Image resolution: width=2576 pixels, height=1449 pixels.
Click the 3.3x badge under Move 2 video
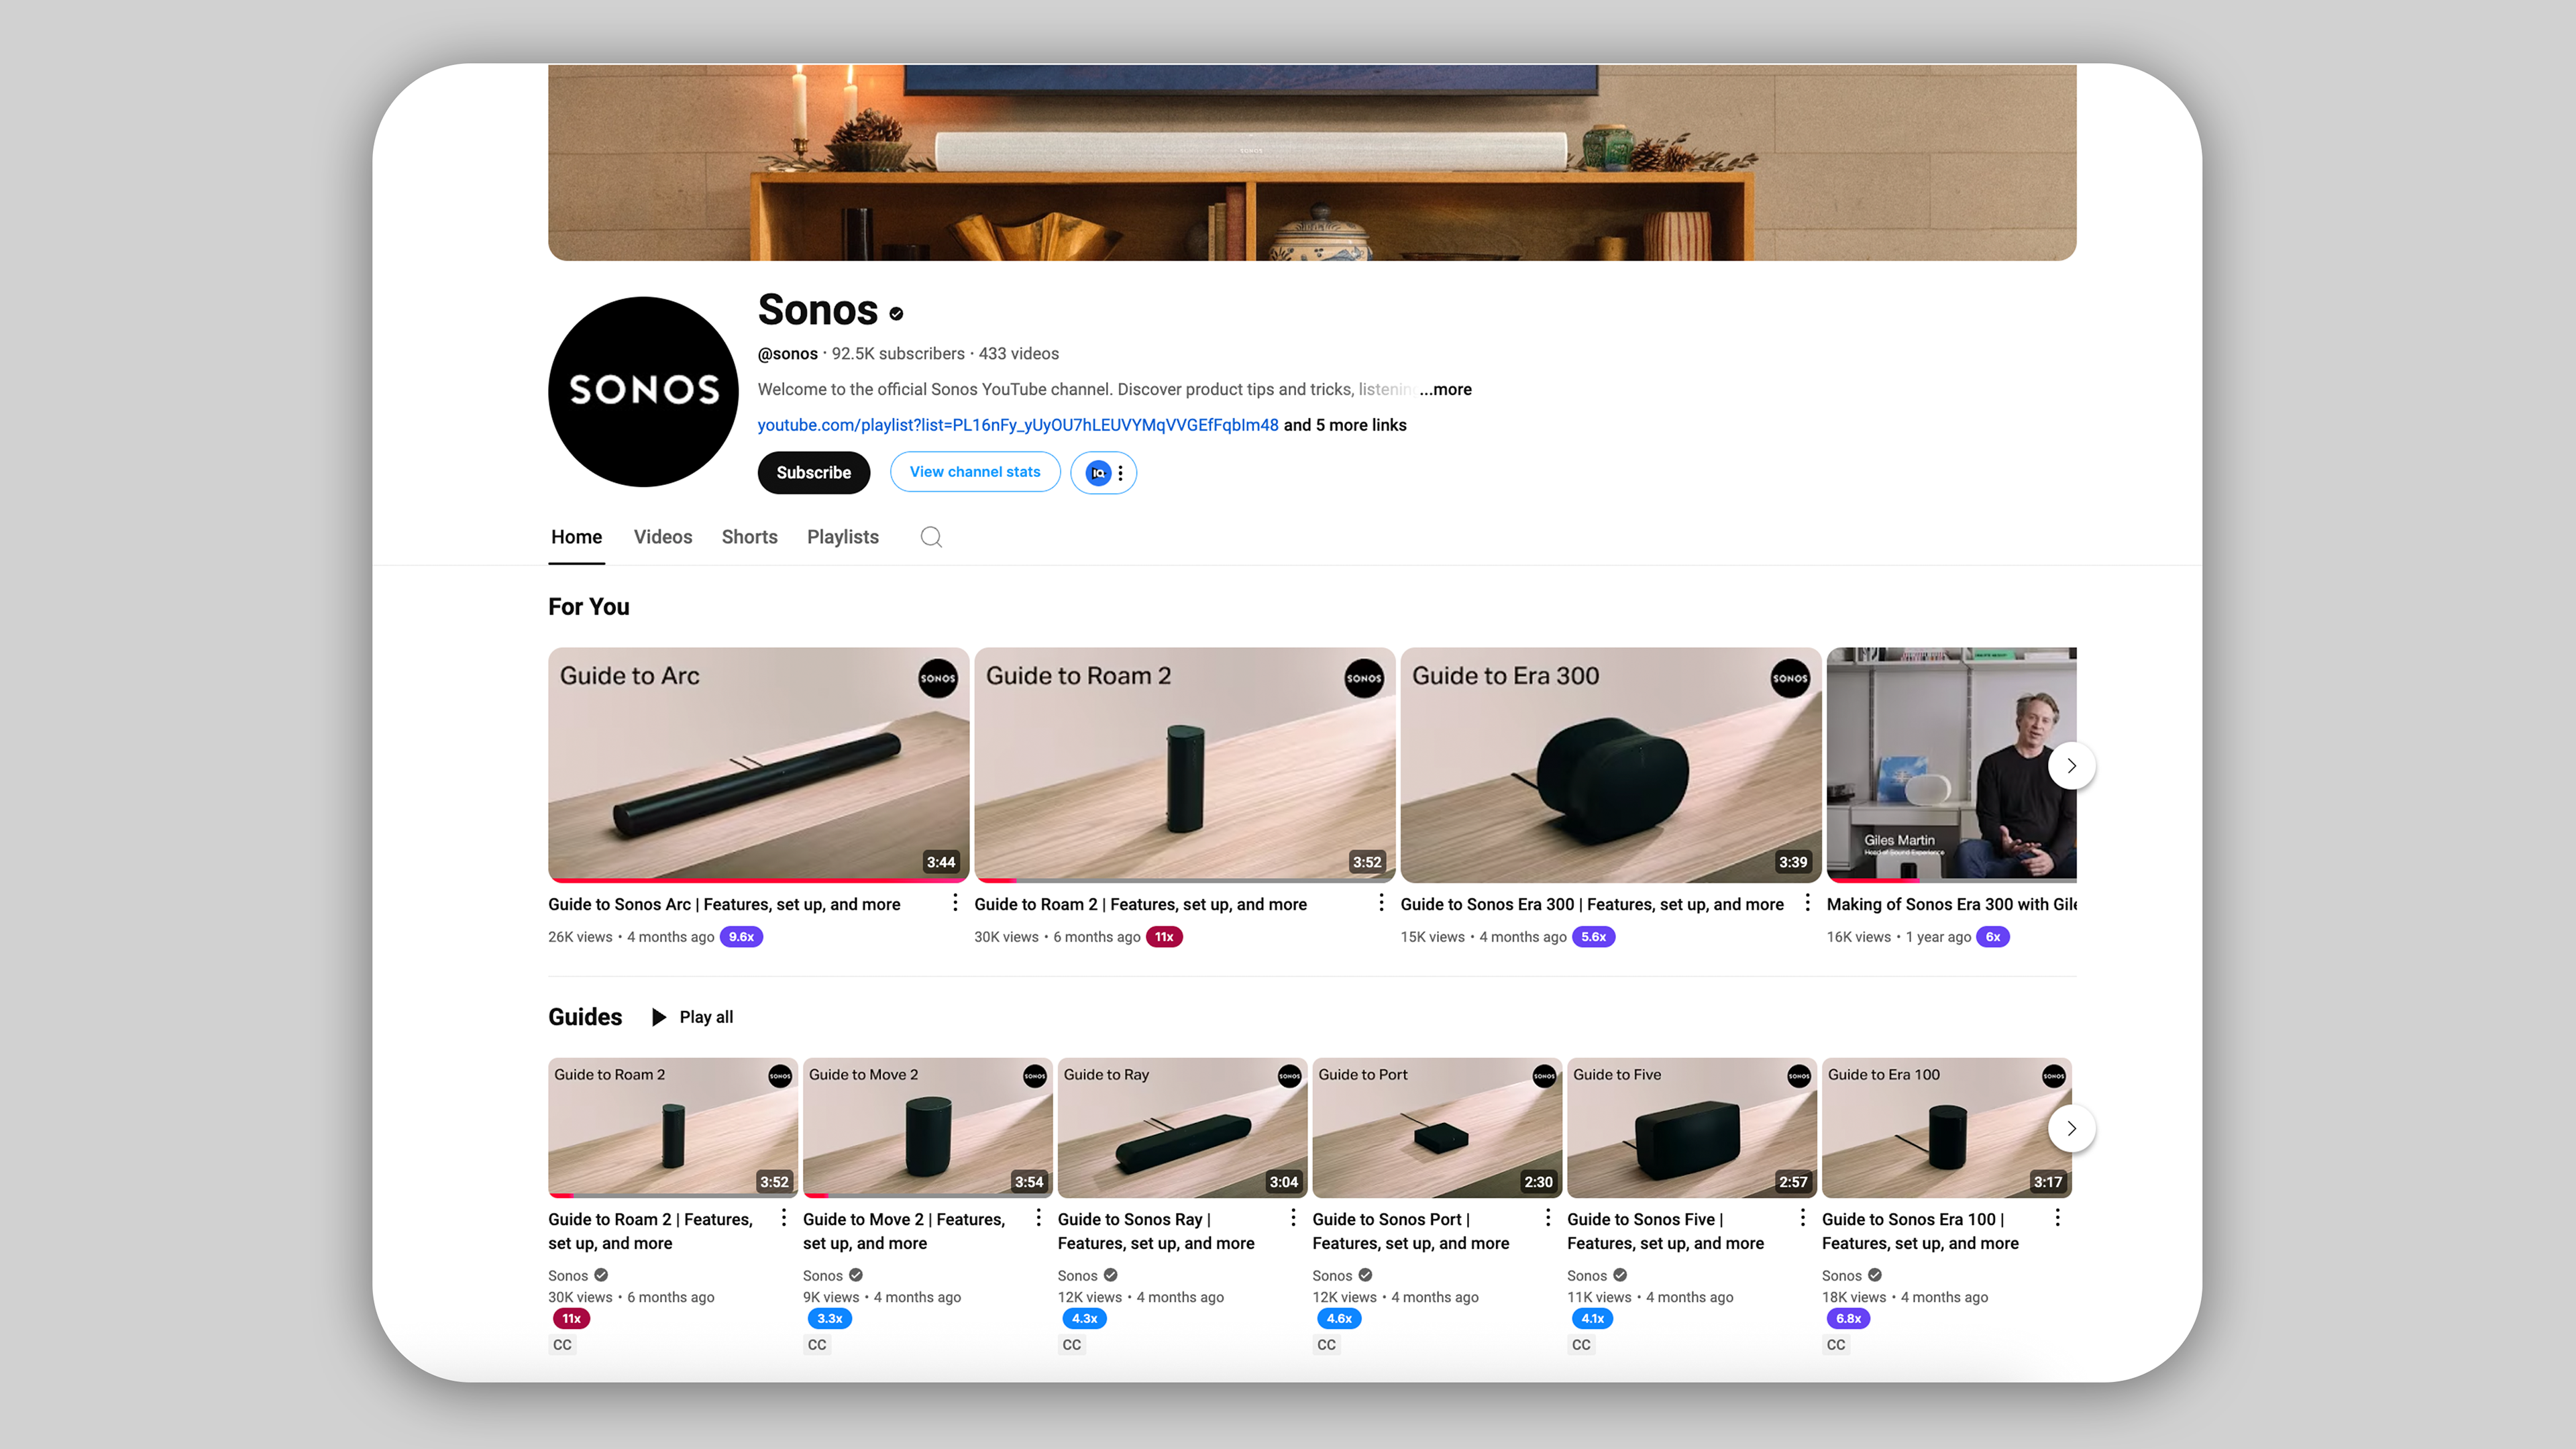click(830, 1319)
